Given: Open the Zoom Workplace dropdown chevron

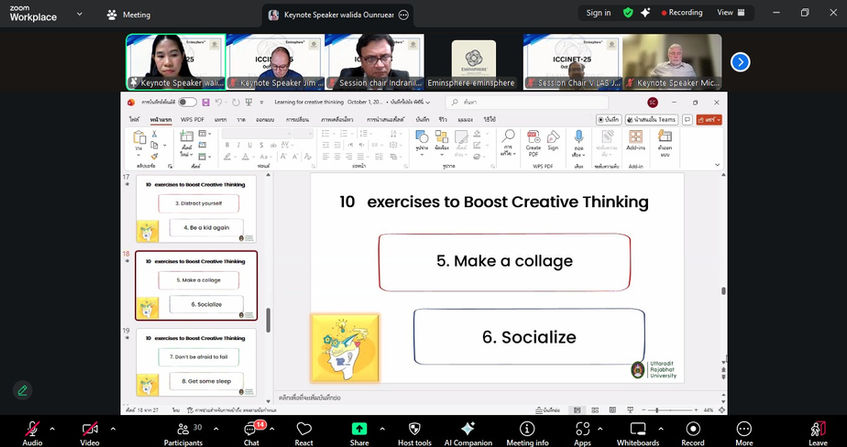Looking at the screenshot, I should (x=80, y=14).
